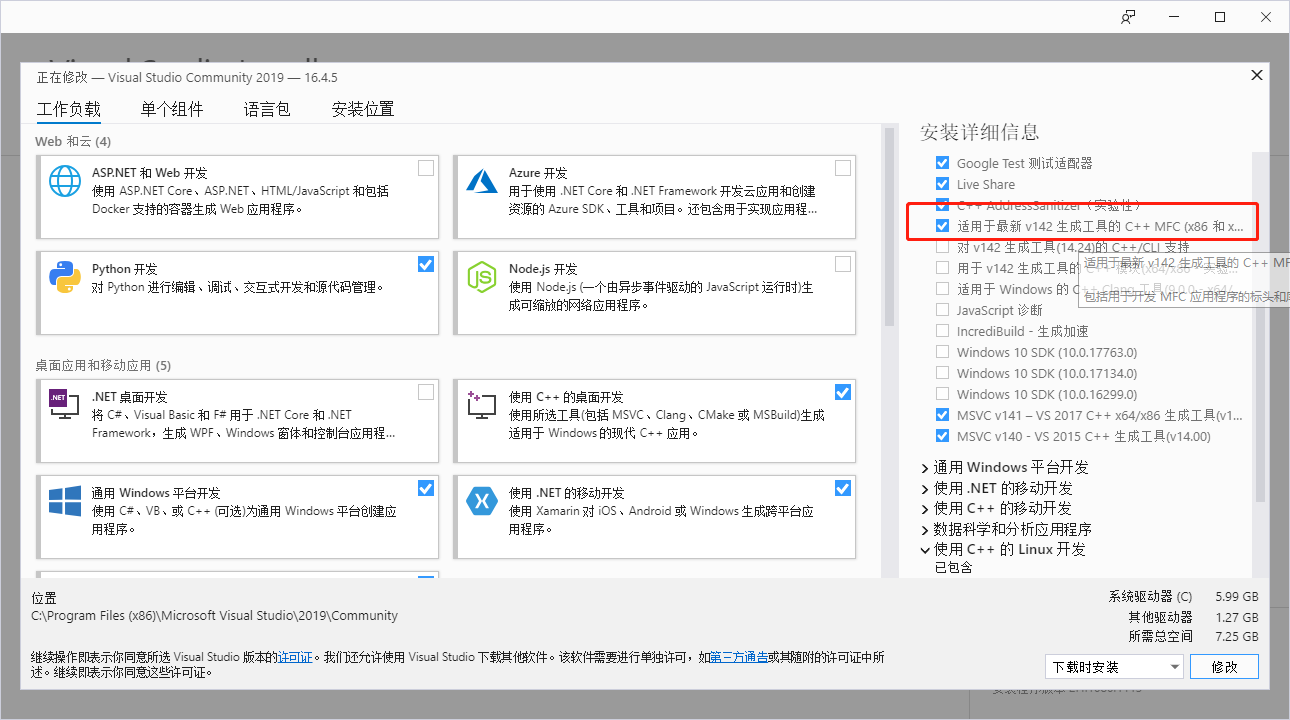Enable the ASP.NET 和 Web 开发 workload checkbox
Viewport: 1290px width, 720px height.
point(426,168)
